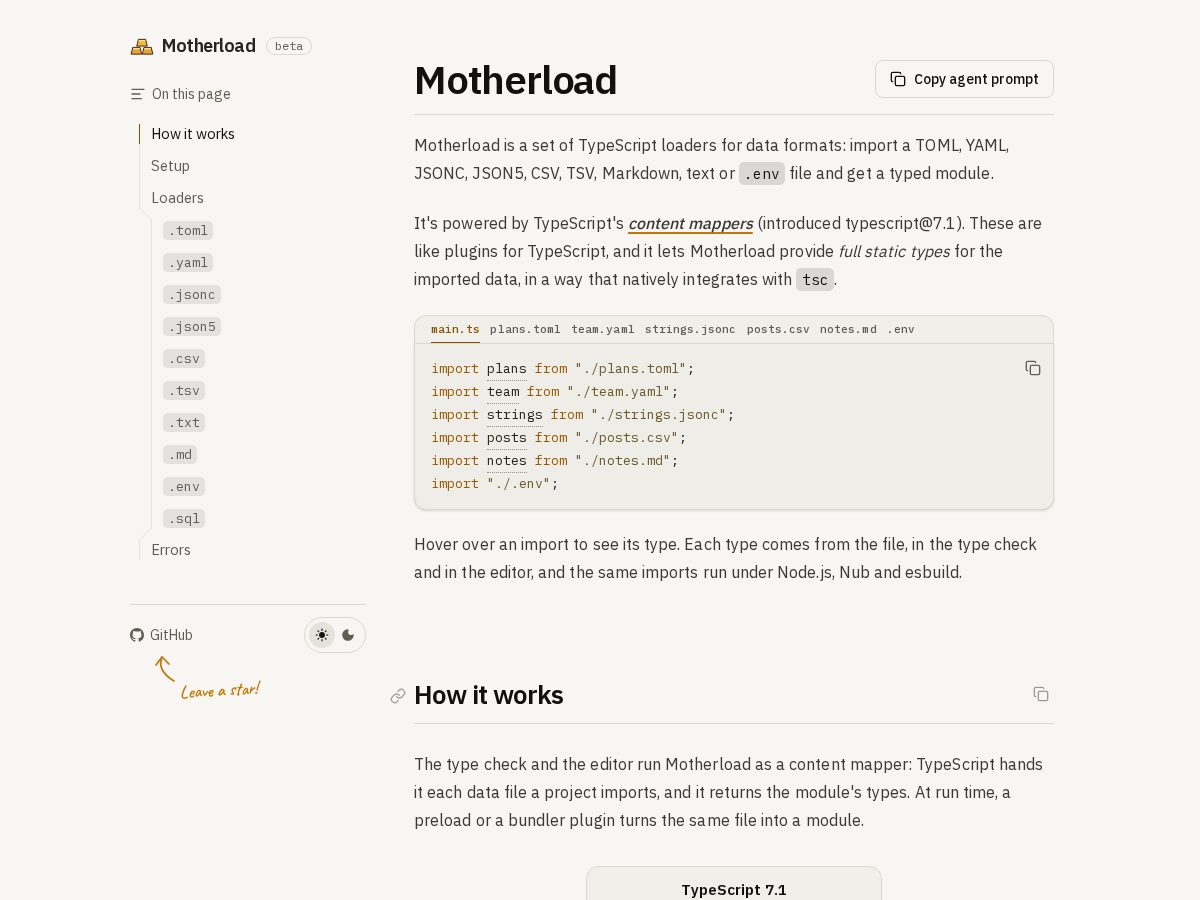This screenshot has width=1200, height=900.
Task: Jump to .csv loader in sidebar
Action: click(x=184, y=358)
